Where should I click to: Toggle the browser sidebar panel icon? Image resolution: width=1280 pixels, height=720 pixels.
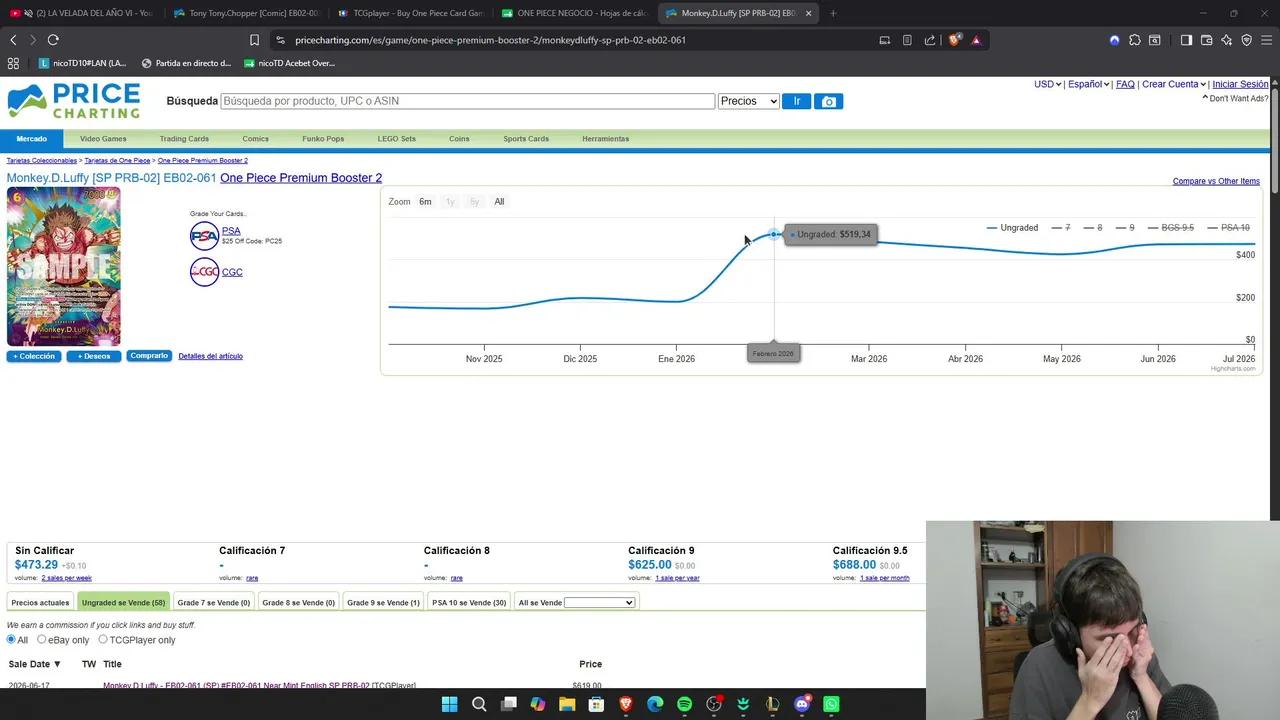click(1186, 40)
